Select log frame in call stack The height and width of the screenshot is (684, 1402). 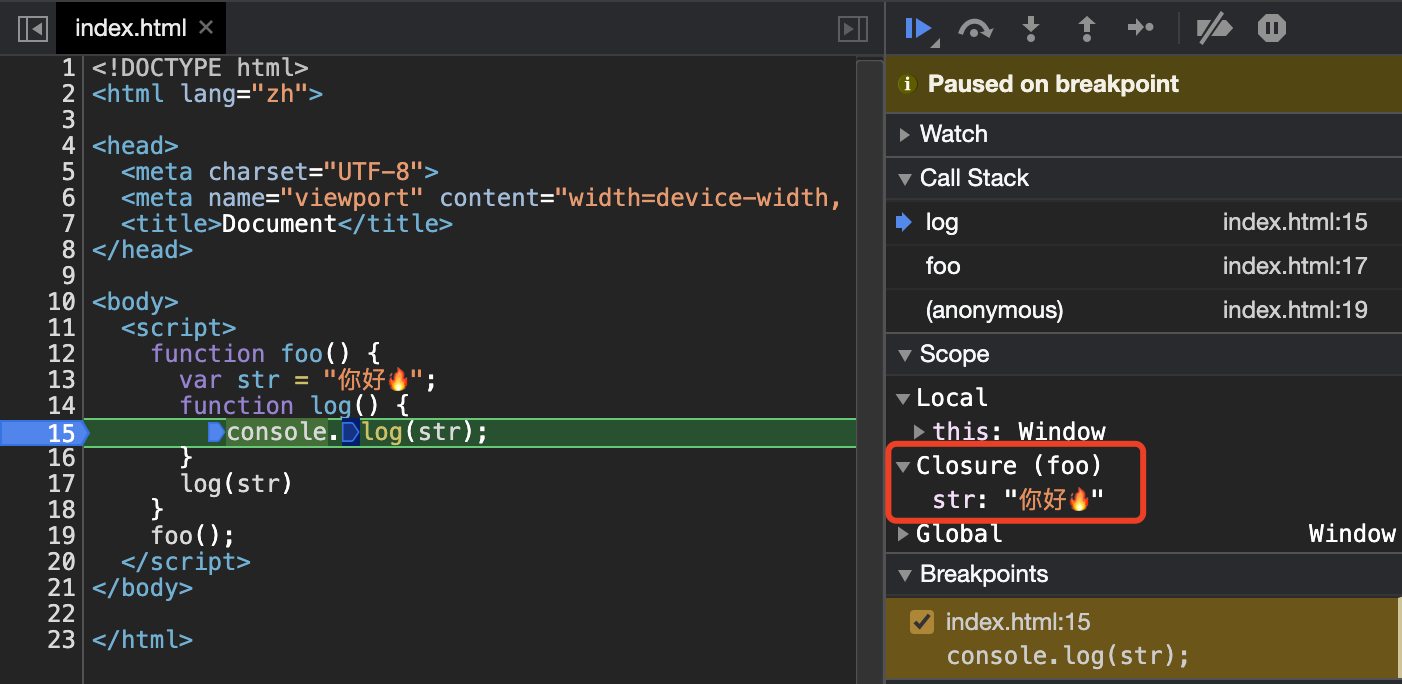(x=1143, y=222)
